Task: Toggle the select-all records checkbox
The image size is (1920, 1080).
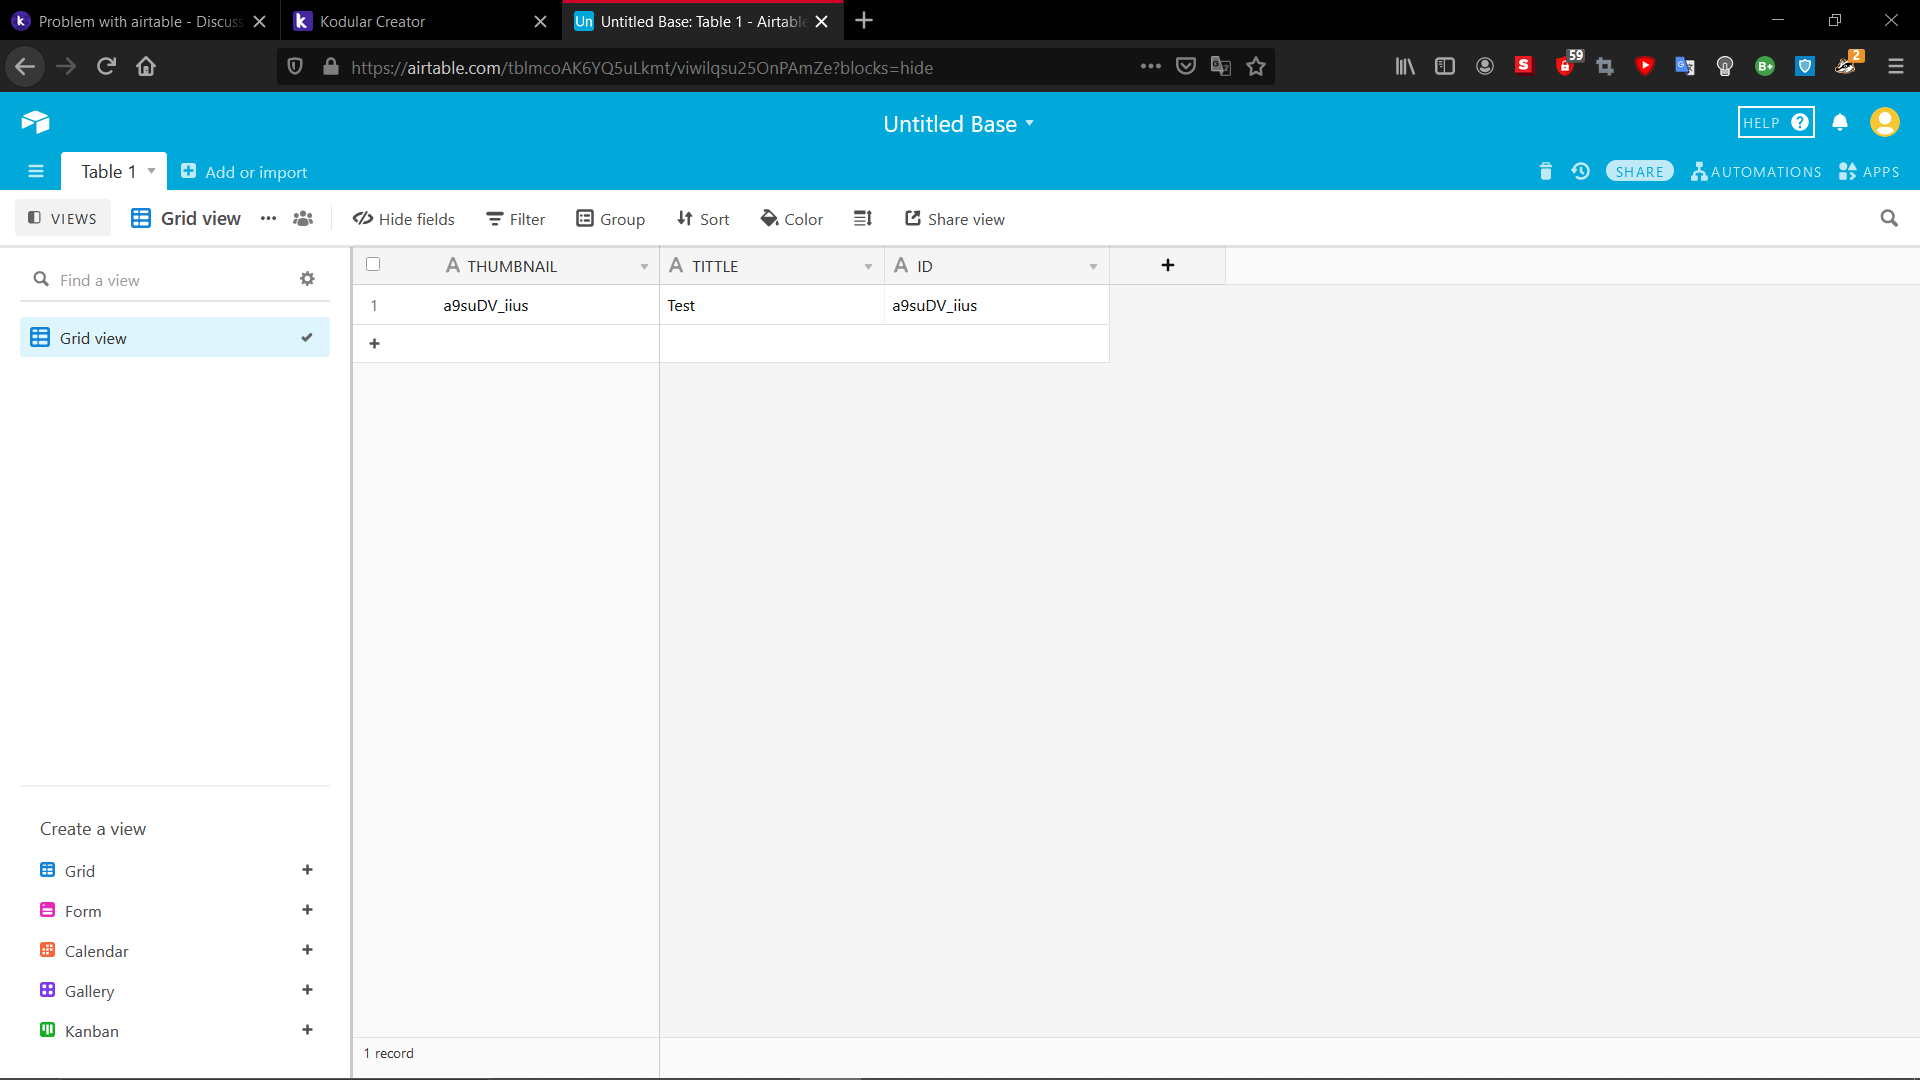Action: coord(373,265)
